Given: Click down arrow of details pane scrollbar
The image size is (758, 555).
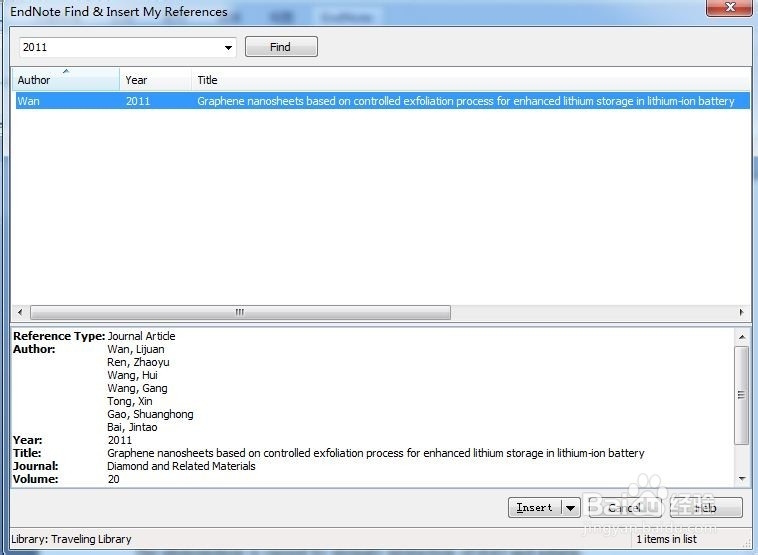Looking at the screenshot, I should (x=742, y=479).
